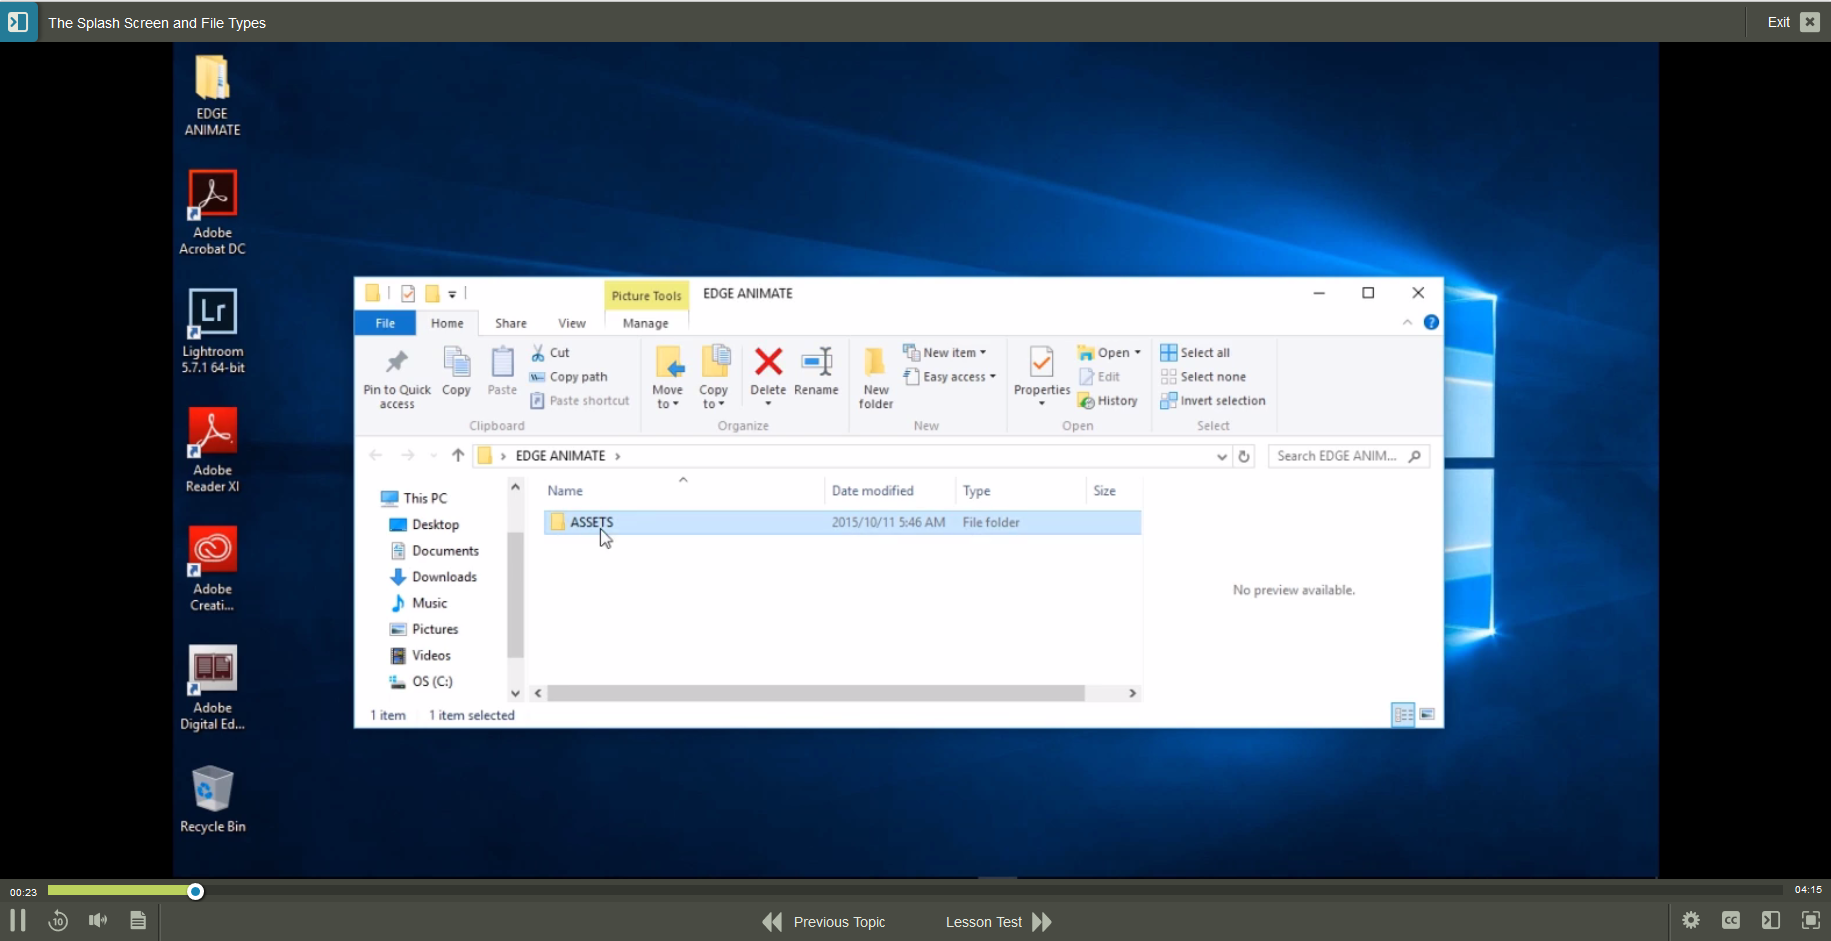Viewport: 1831px width, 941px height.
Task: Toggle closed captions in the player
Action: pos(1731,920)
